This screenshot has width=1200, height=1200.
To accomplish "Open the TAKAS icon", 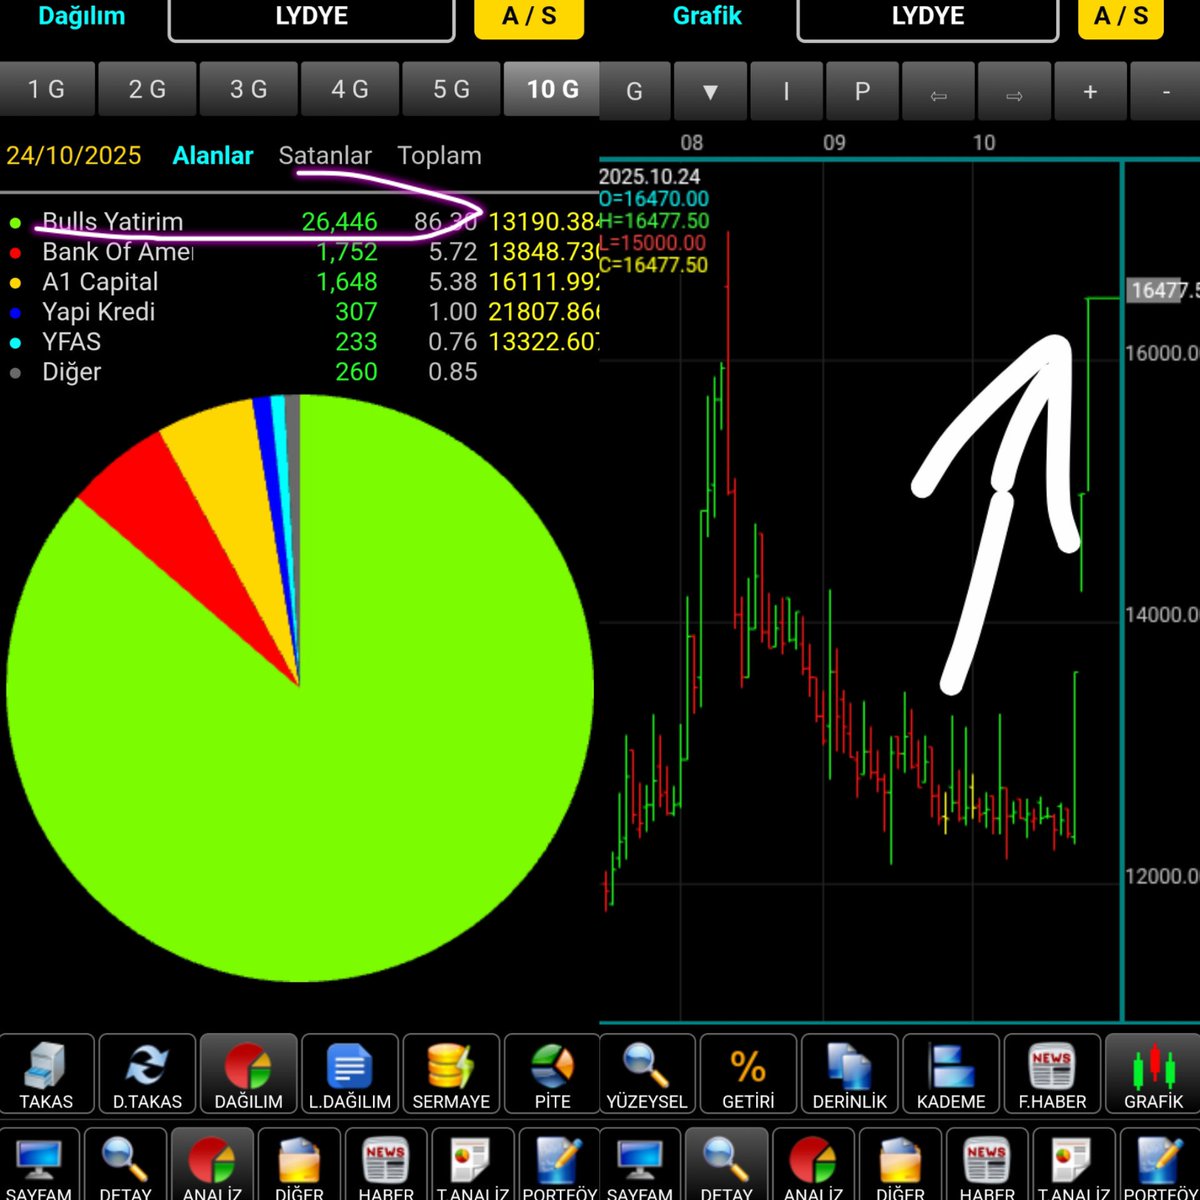I will 47,1075.
